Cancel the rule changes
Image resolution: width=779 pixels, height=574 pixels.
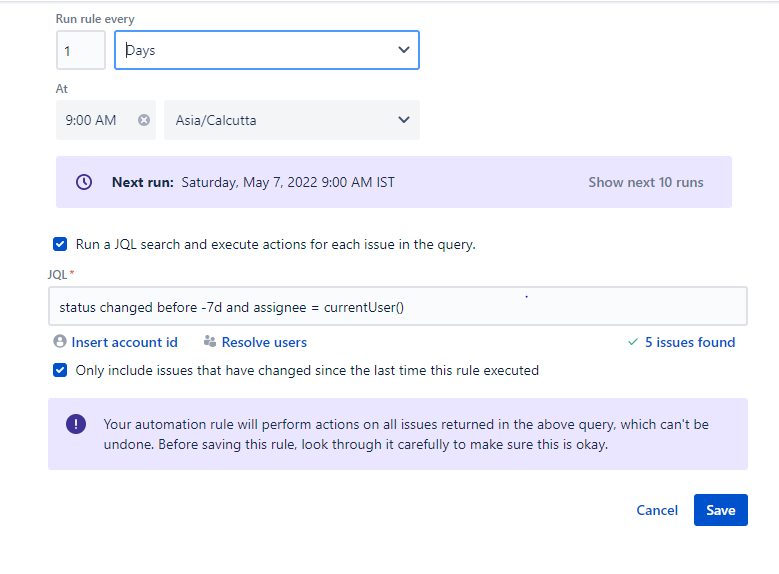[657, 510]
